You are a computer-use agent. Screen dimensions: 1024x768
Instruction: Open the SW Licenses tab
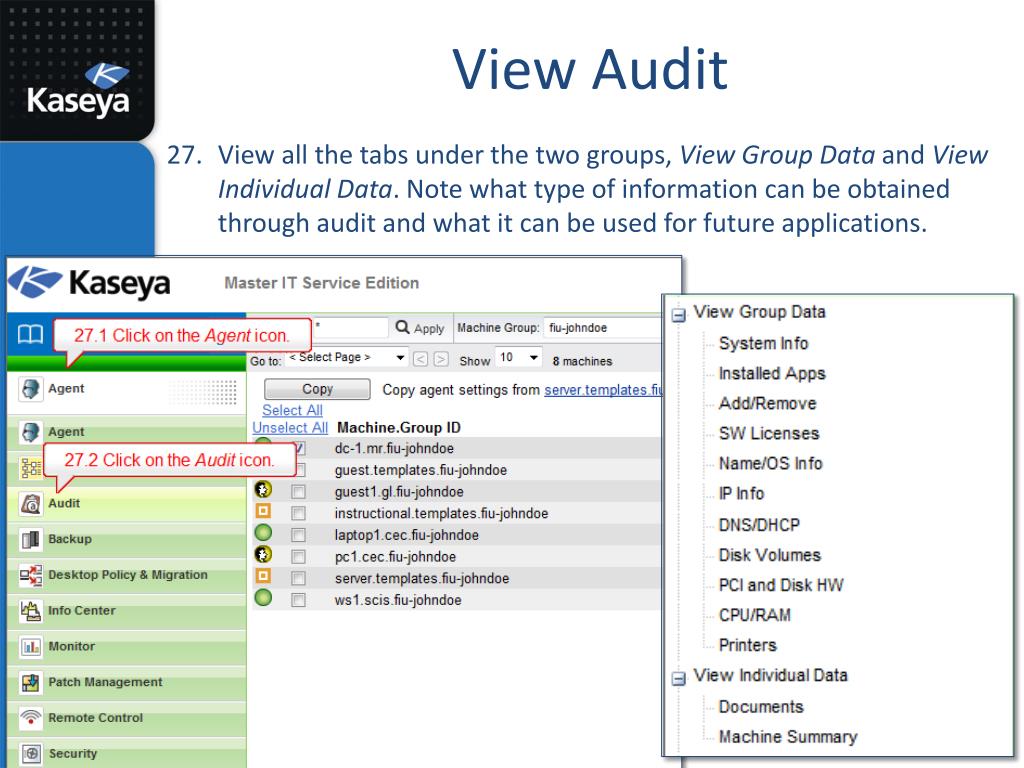769,434
